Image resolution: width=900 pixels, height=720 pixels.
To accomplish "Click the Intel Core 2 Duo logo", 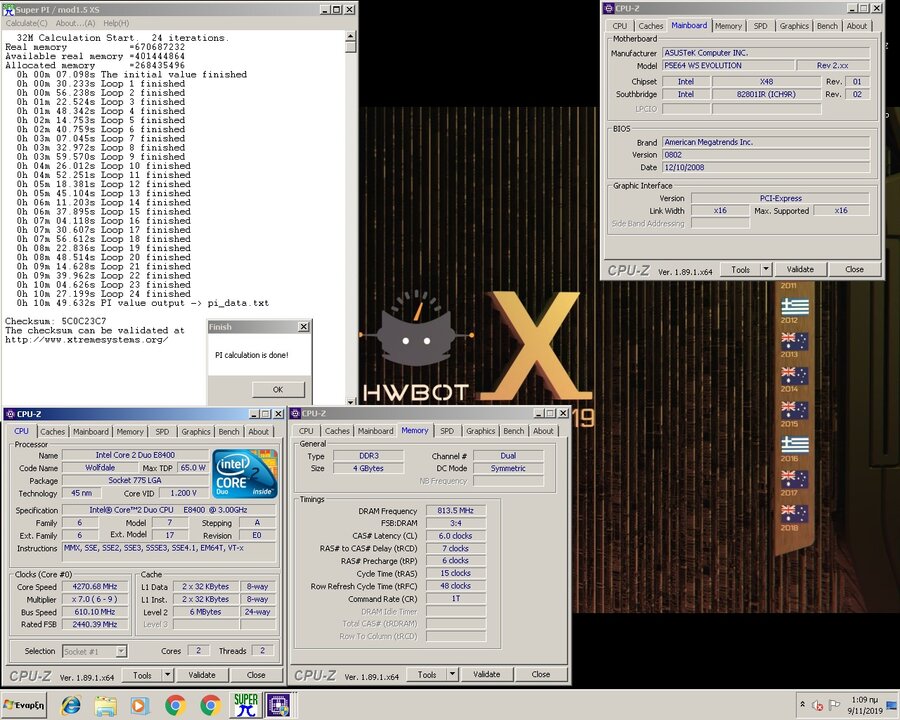I will (x=245, y=474).
